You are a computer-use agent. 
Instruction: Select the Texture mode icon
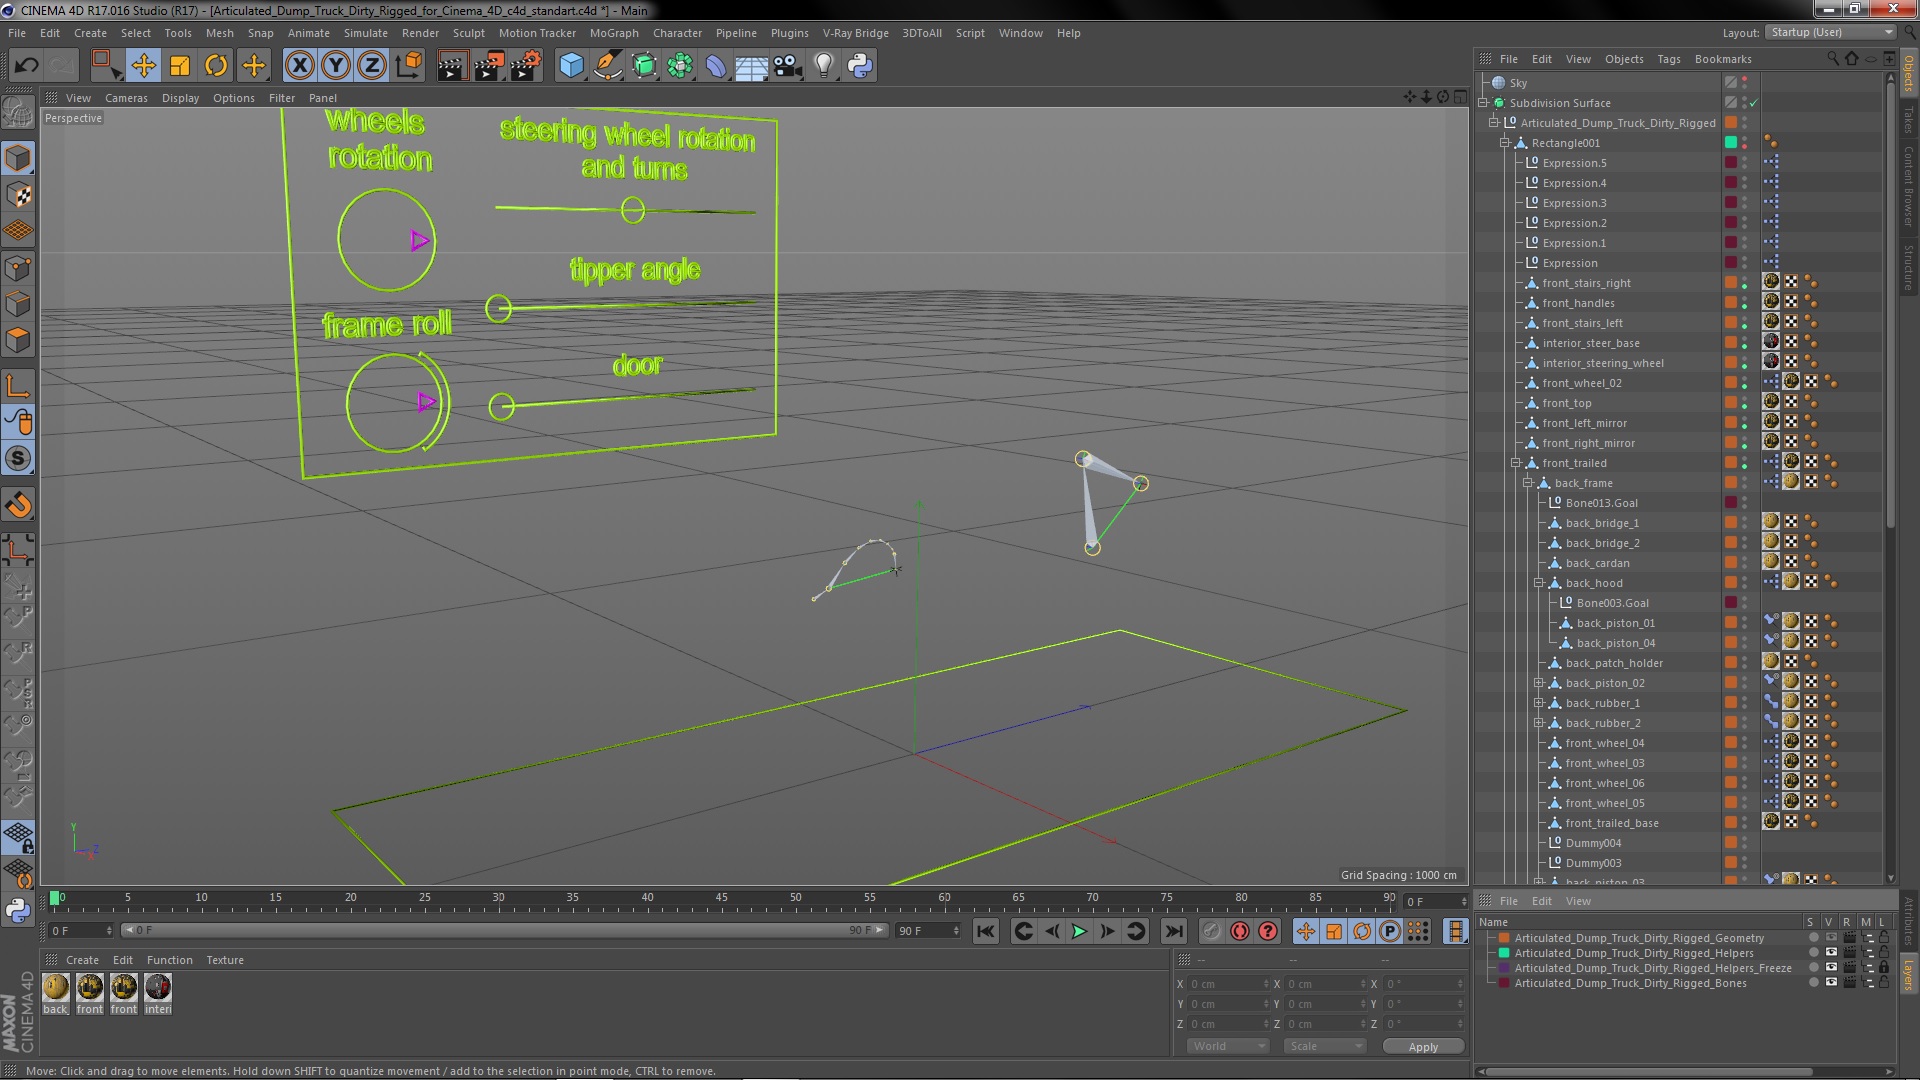tap(18, 195)
